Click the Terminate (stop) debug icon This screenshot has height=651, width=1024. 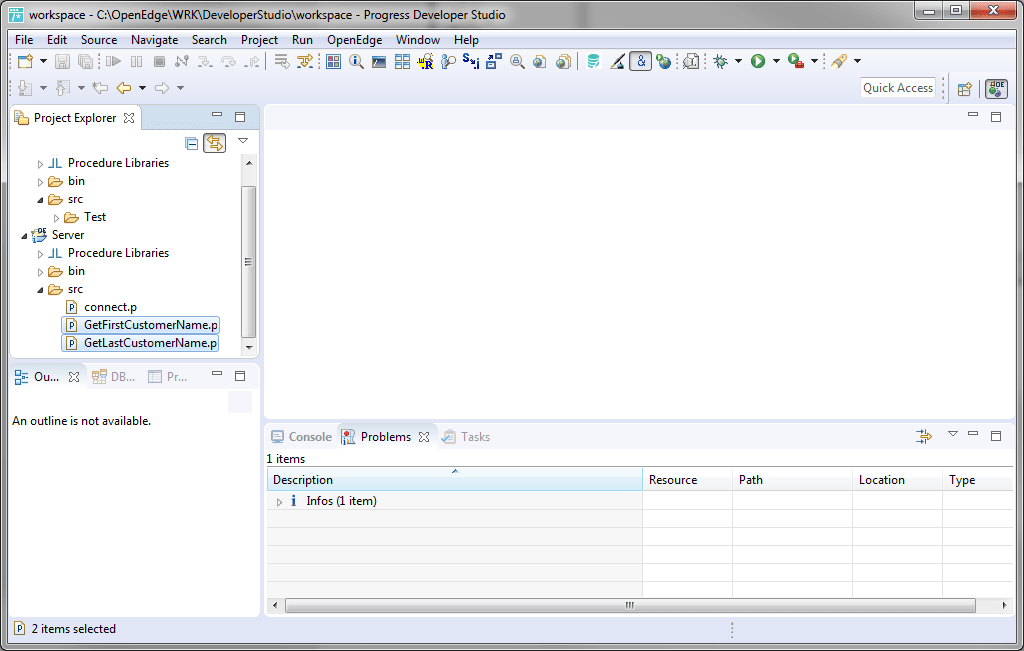coord(159,61)
